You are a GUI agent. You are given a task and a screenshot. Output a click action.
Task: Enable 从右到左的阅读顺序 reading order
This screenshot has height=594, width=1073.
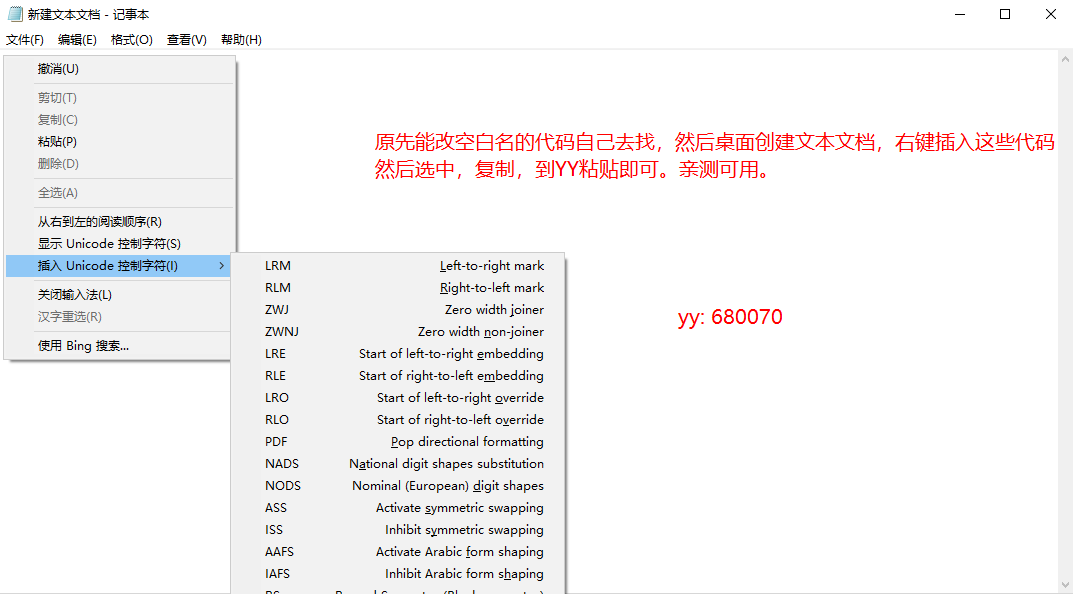click(100, 221)
